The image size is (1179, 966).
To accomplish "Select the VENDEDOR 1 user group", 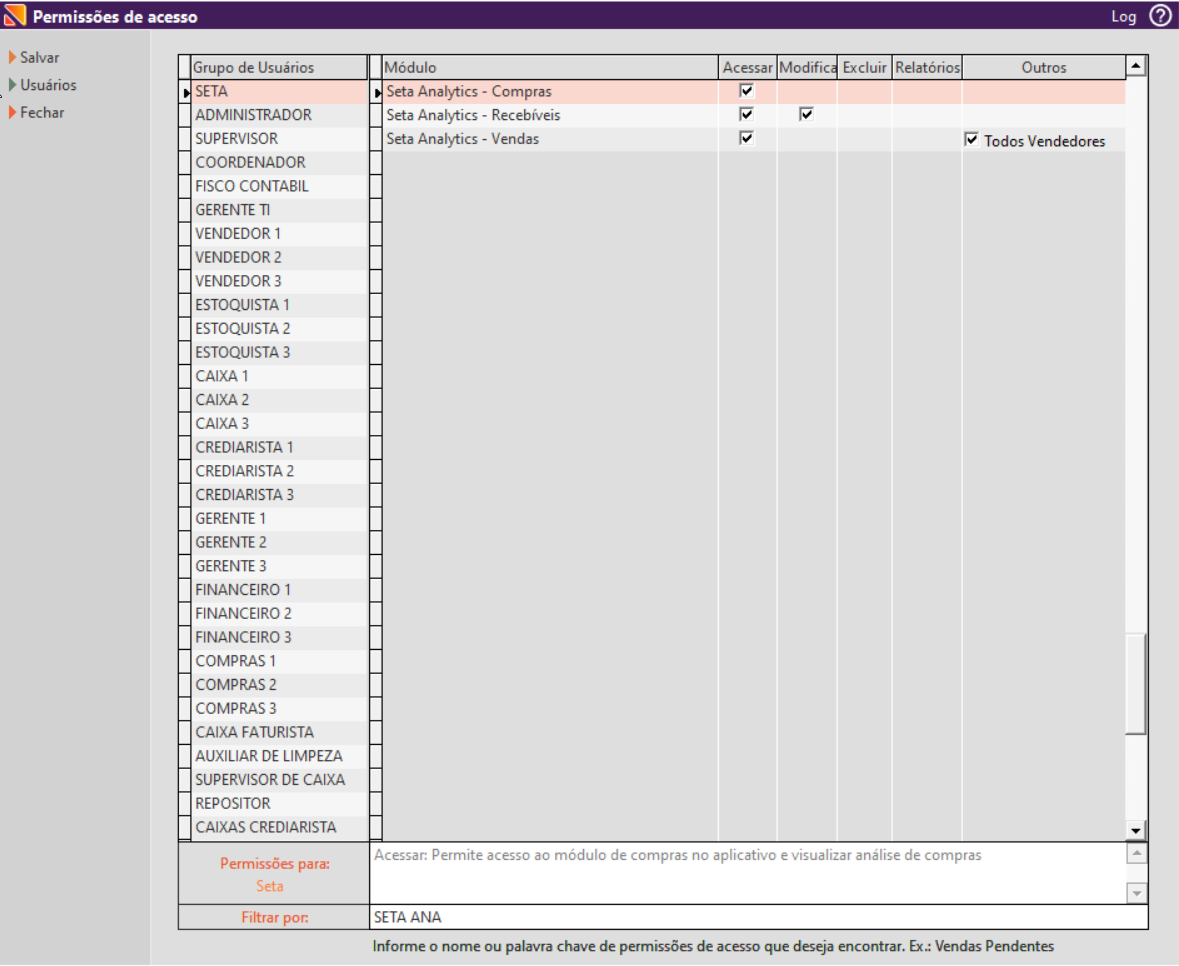I will (279, 234).
